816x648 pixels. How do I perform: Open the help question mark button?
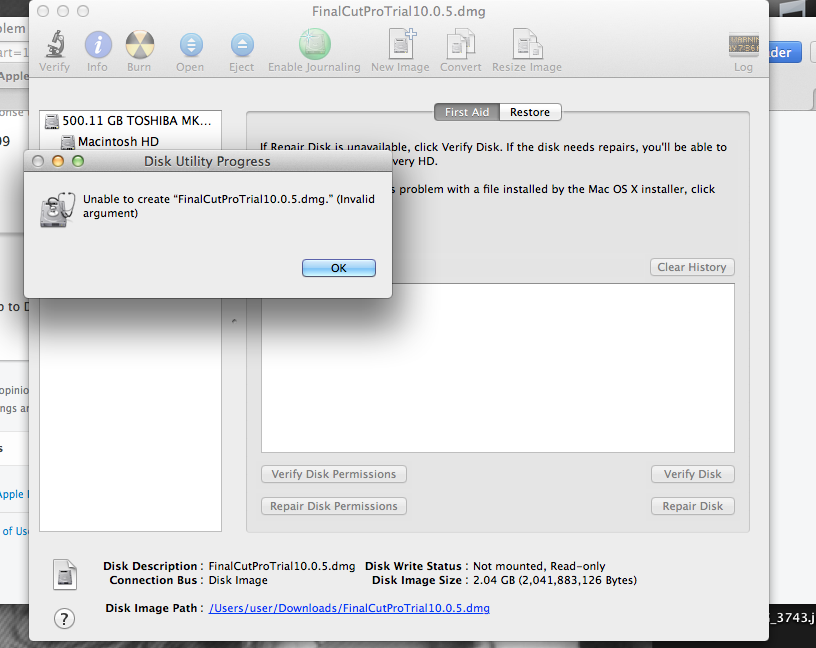click(x=65, y=619)
